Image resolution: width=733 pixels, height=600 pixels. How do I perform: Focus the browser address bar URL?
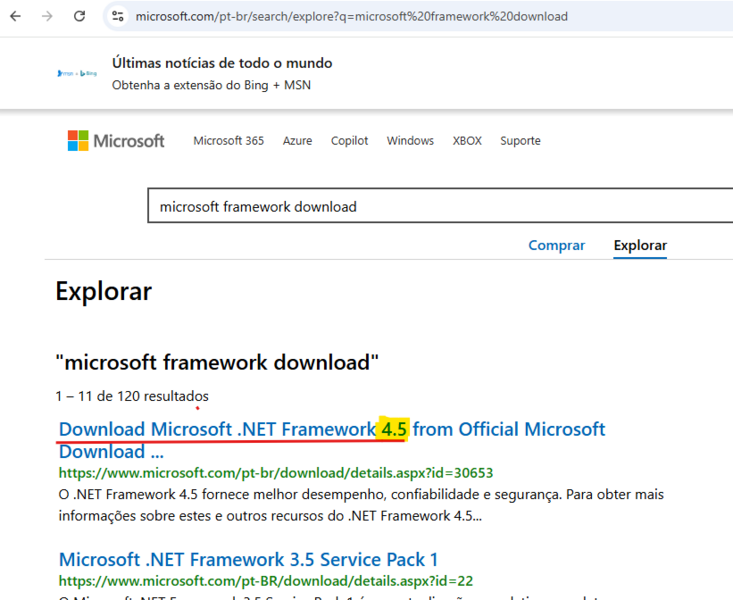tap(352, 16)
